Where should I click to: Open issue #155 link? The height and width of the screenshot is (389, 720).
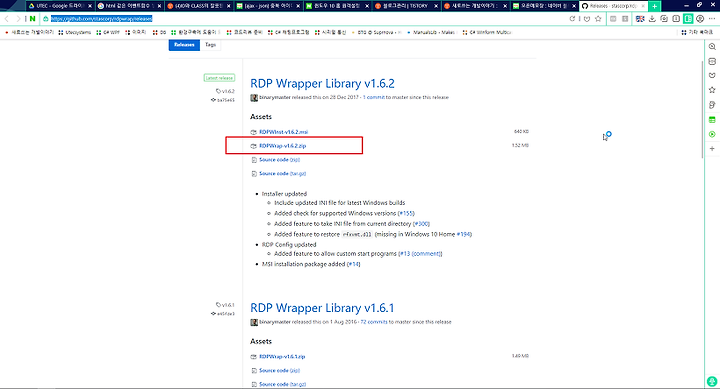pyautogui.click(x=406, y=214)
